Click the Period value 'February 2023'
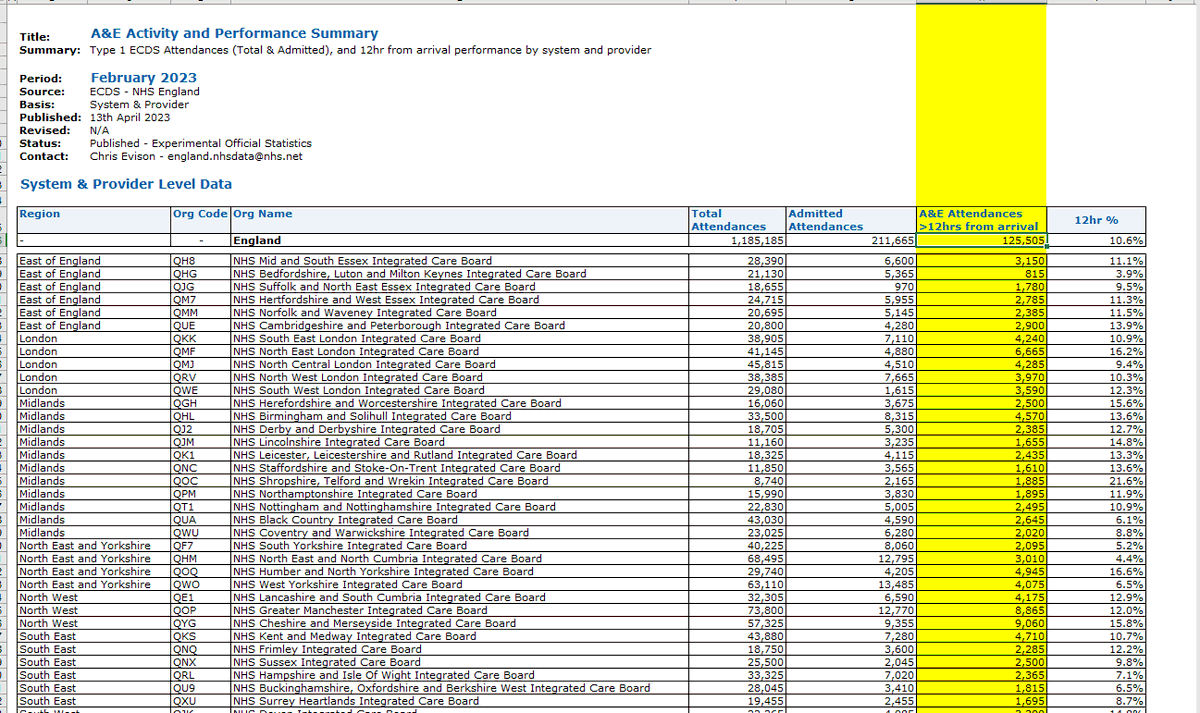 (x=143, y=77)
